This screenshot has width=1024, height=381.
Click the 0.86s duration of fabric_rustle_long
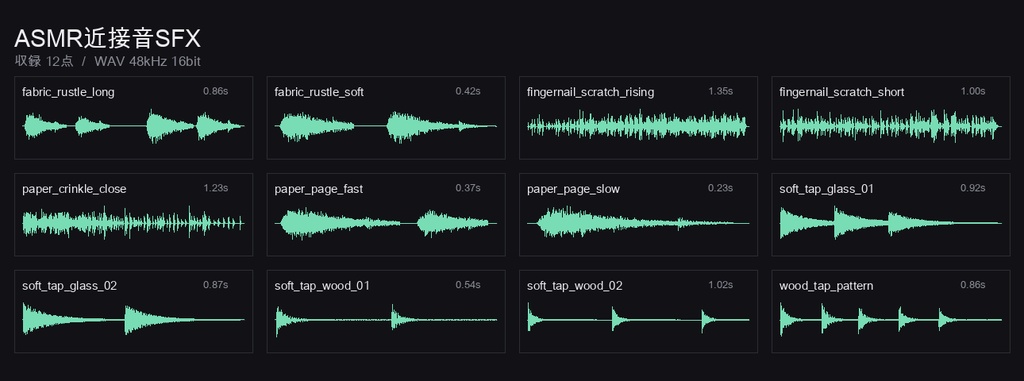tap(216, 91)
